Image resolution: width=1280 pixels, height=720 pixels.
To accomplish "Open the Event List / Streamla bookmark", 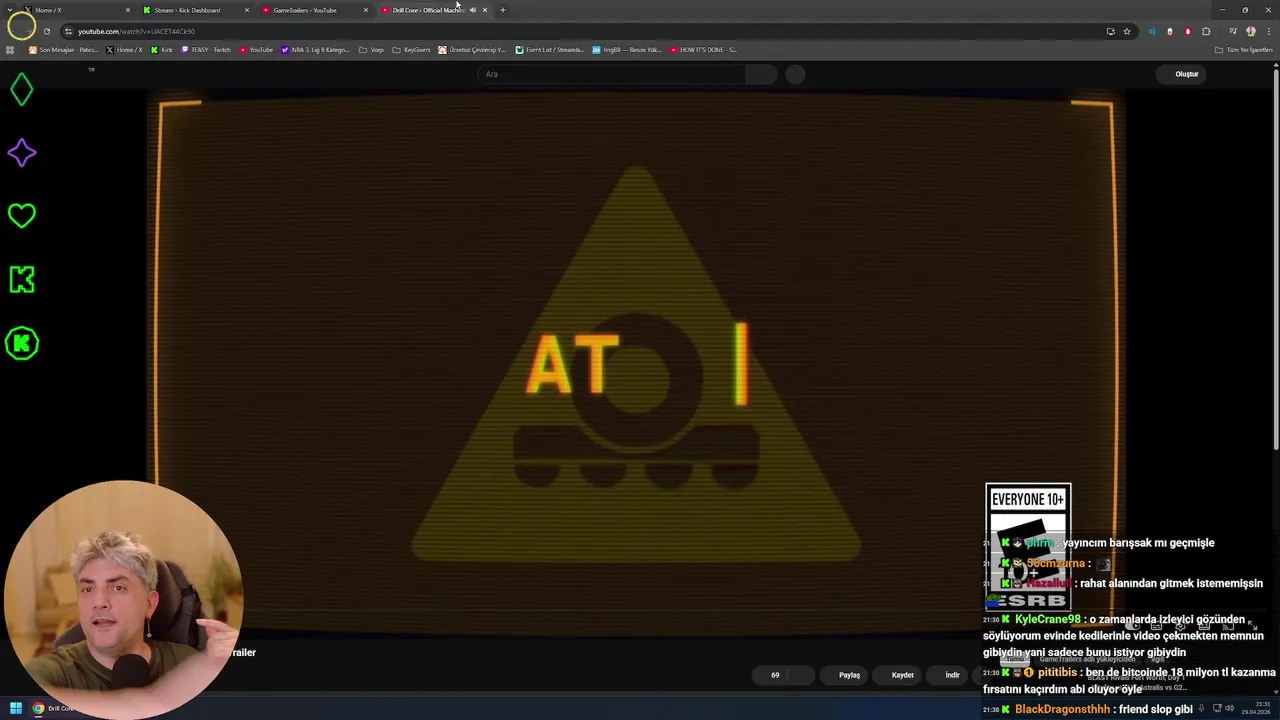I will coord(550,49).
